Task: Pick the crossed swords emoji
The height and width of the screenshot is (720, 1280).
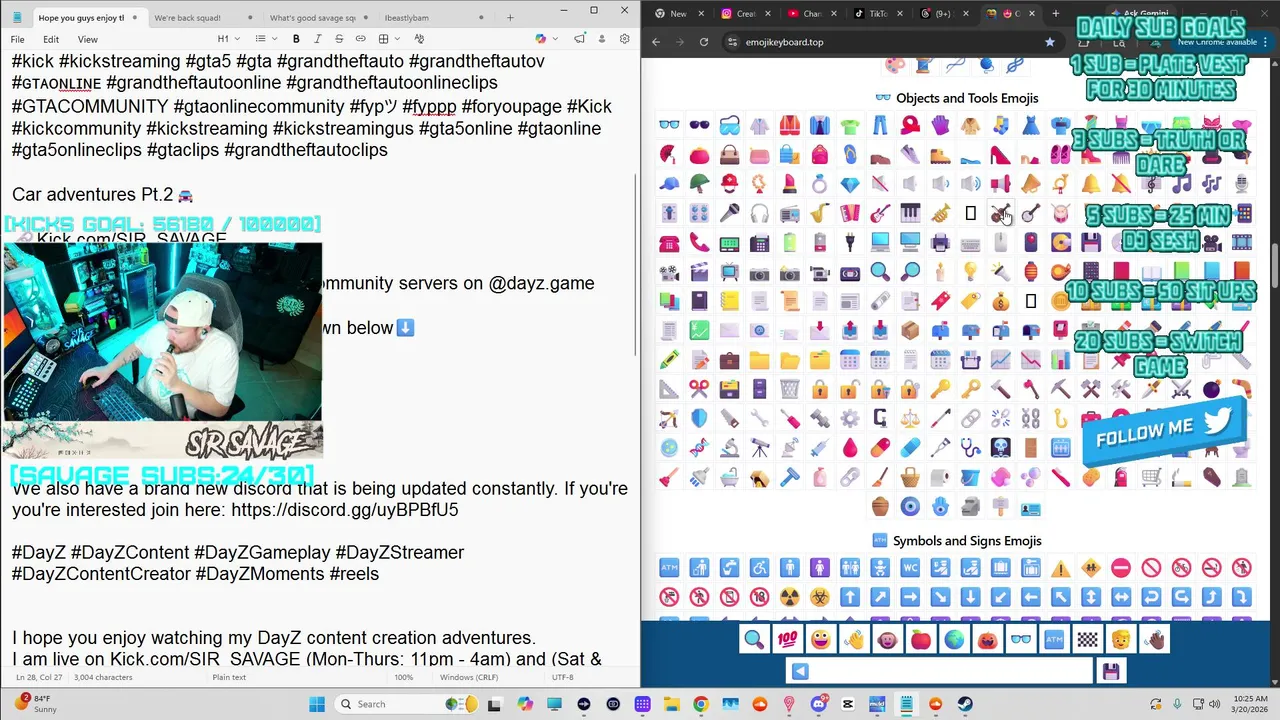Action: [x=1181, y=389]
